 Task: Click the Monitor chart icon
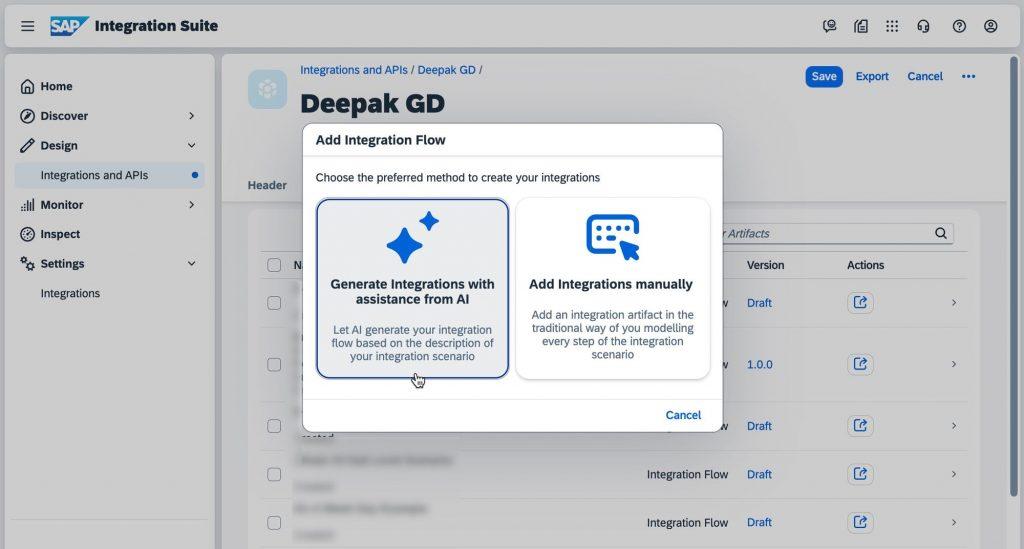27,205
